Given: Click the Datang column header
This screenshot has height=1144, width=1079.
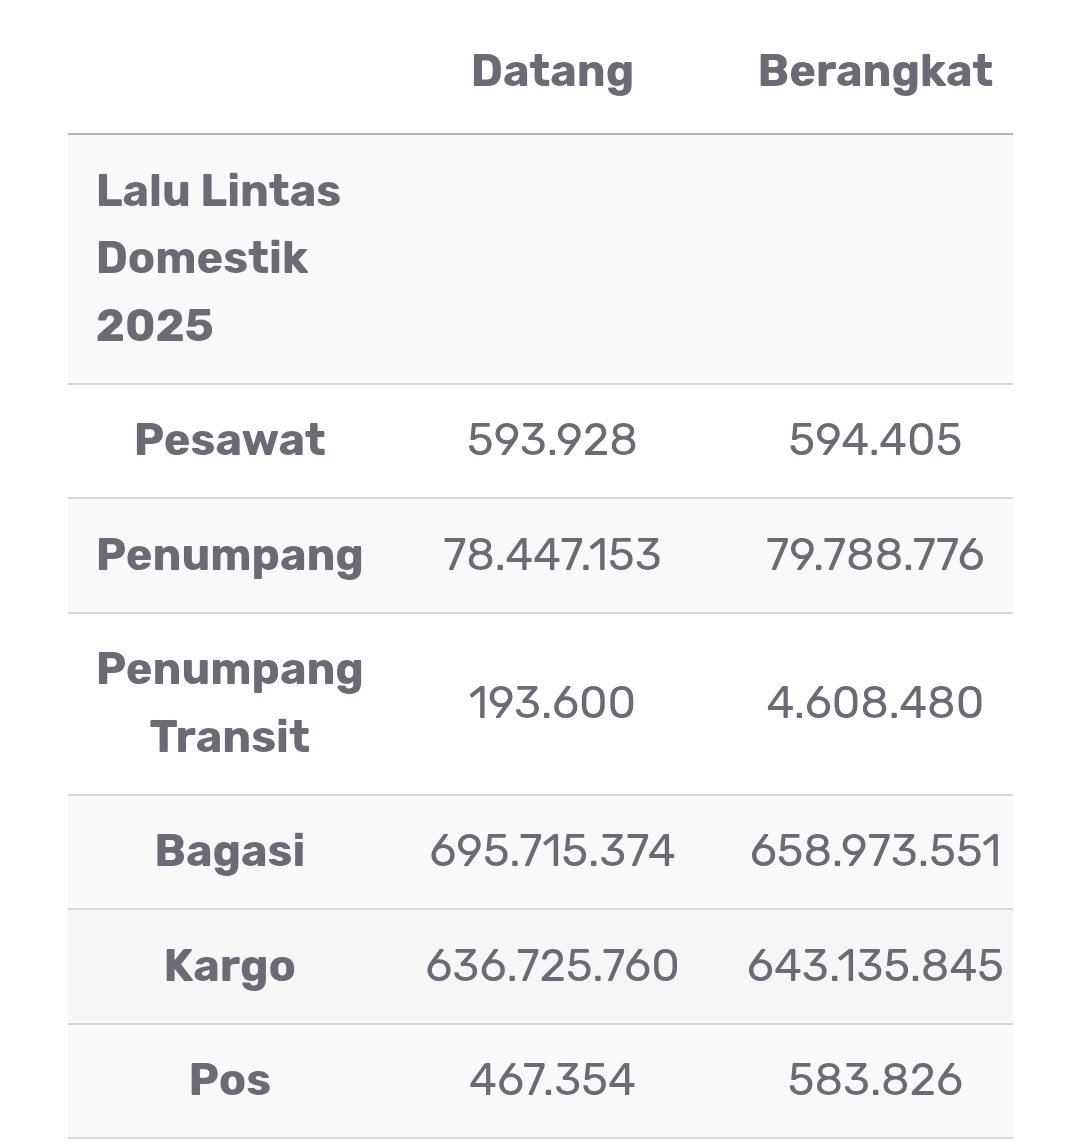Looking at the screenshot, I should (x=552, y=72).
